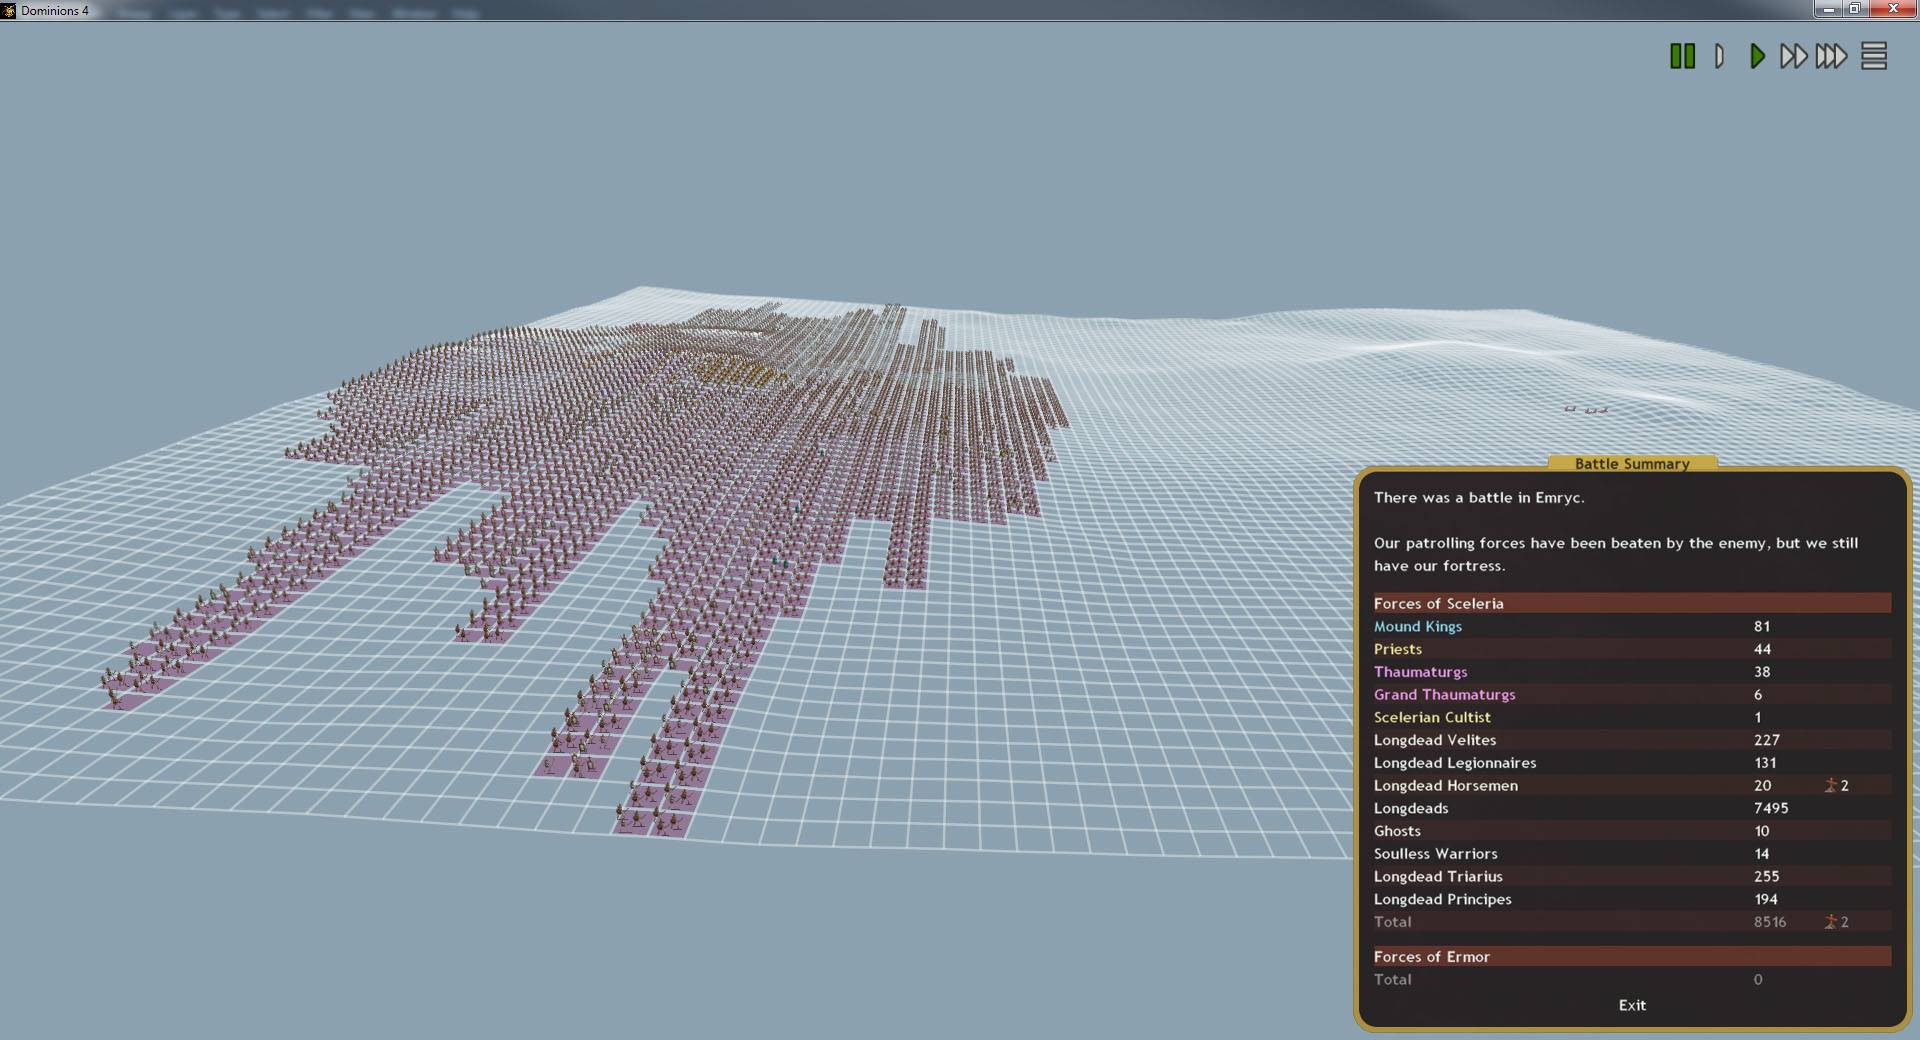Viewport: 1920px width, 1040px height.
Task: Click the Ermor total value 0
Action: point(1758,979)
